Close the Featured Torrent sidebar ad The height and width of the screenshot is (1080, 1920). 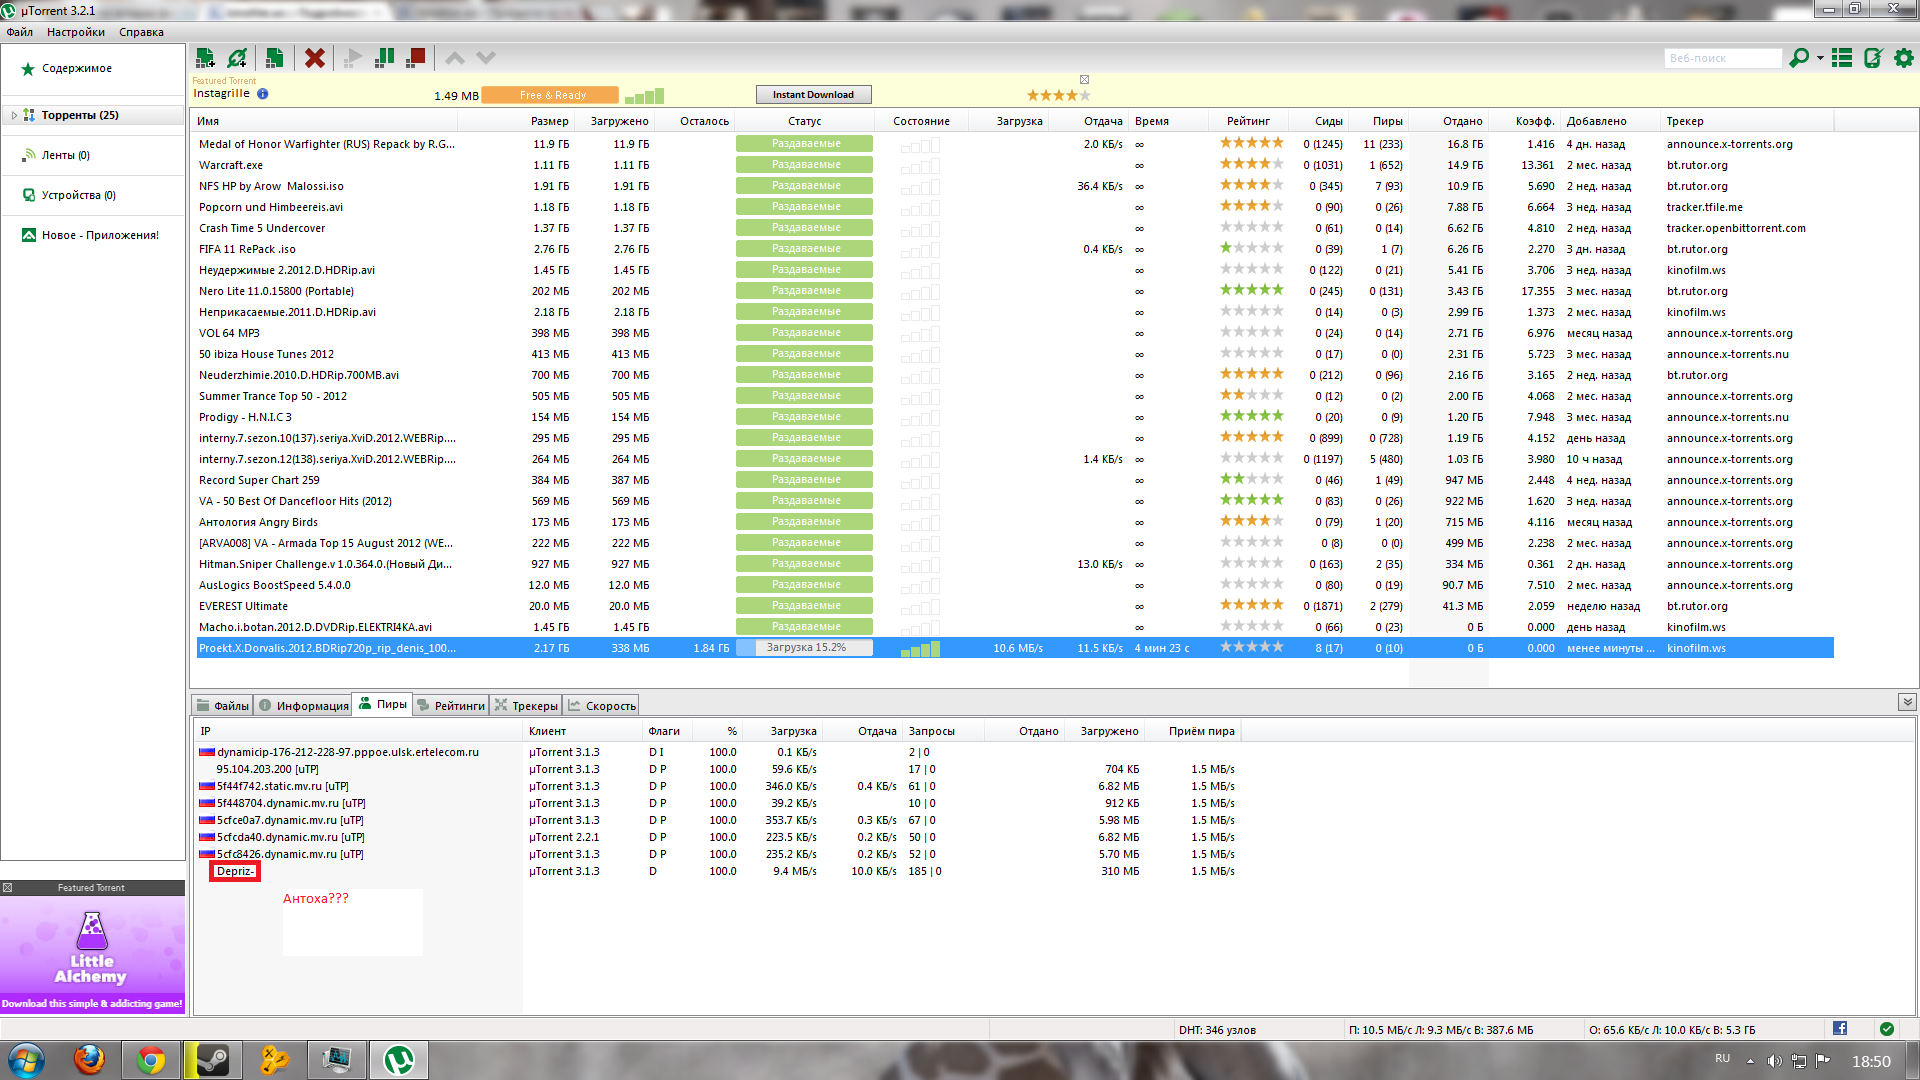click(7, 888)
